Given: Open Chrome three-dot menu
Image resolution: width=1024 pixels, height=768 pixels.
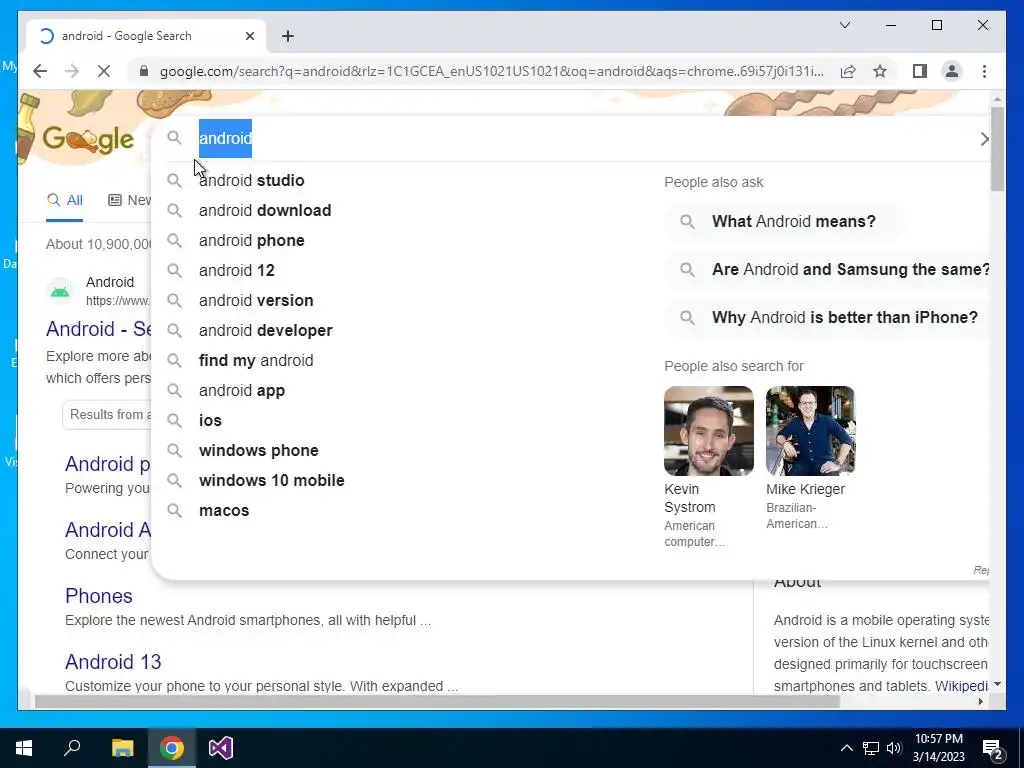Looking at the screenshot, I should [x=984, y=71].
